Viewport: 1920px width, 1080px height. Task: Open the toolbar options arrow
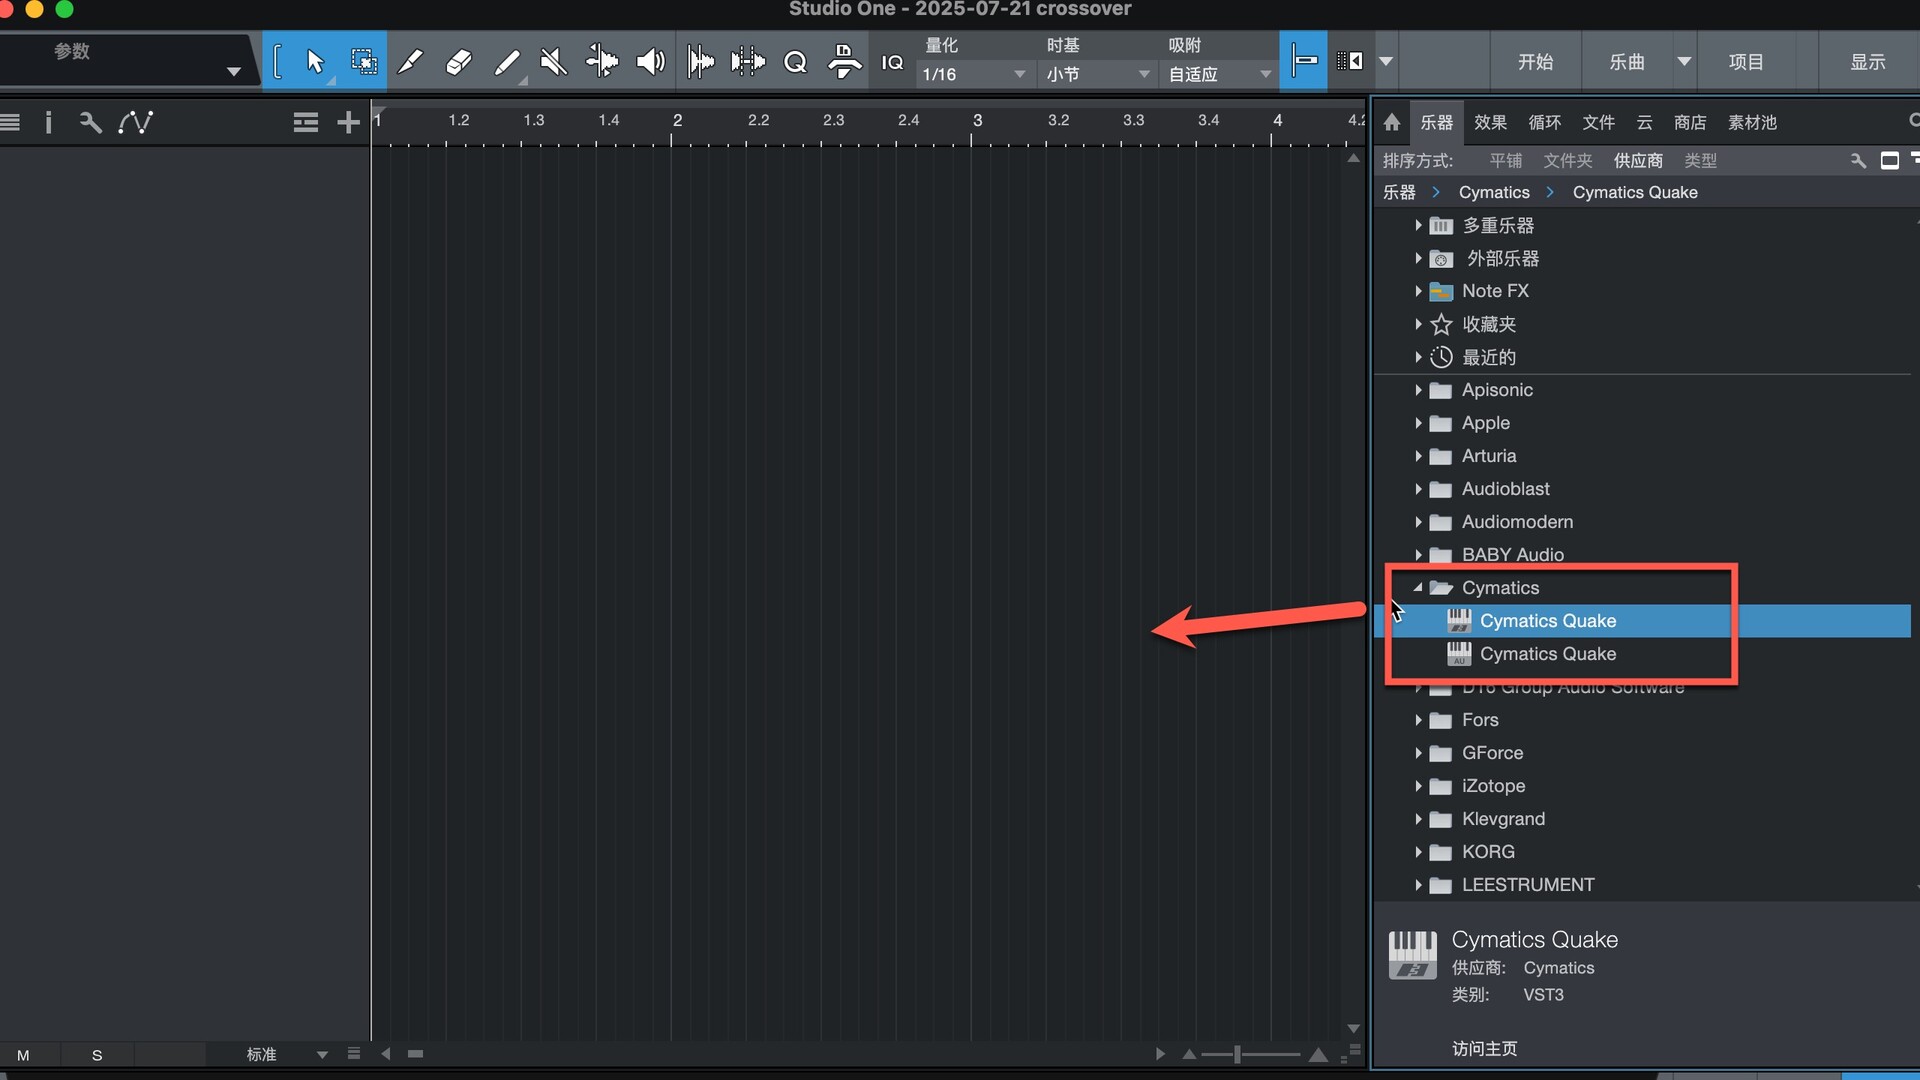1386,61
